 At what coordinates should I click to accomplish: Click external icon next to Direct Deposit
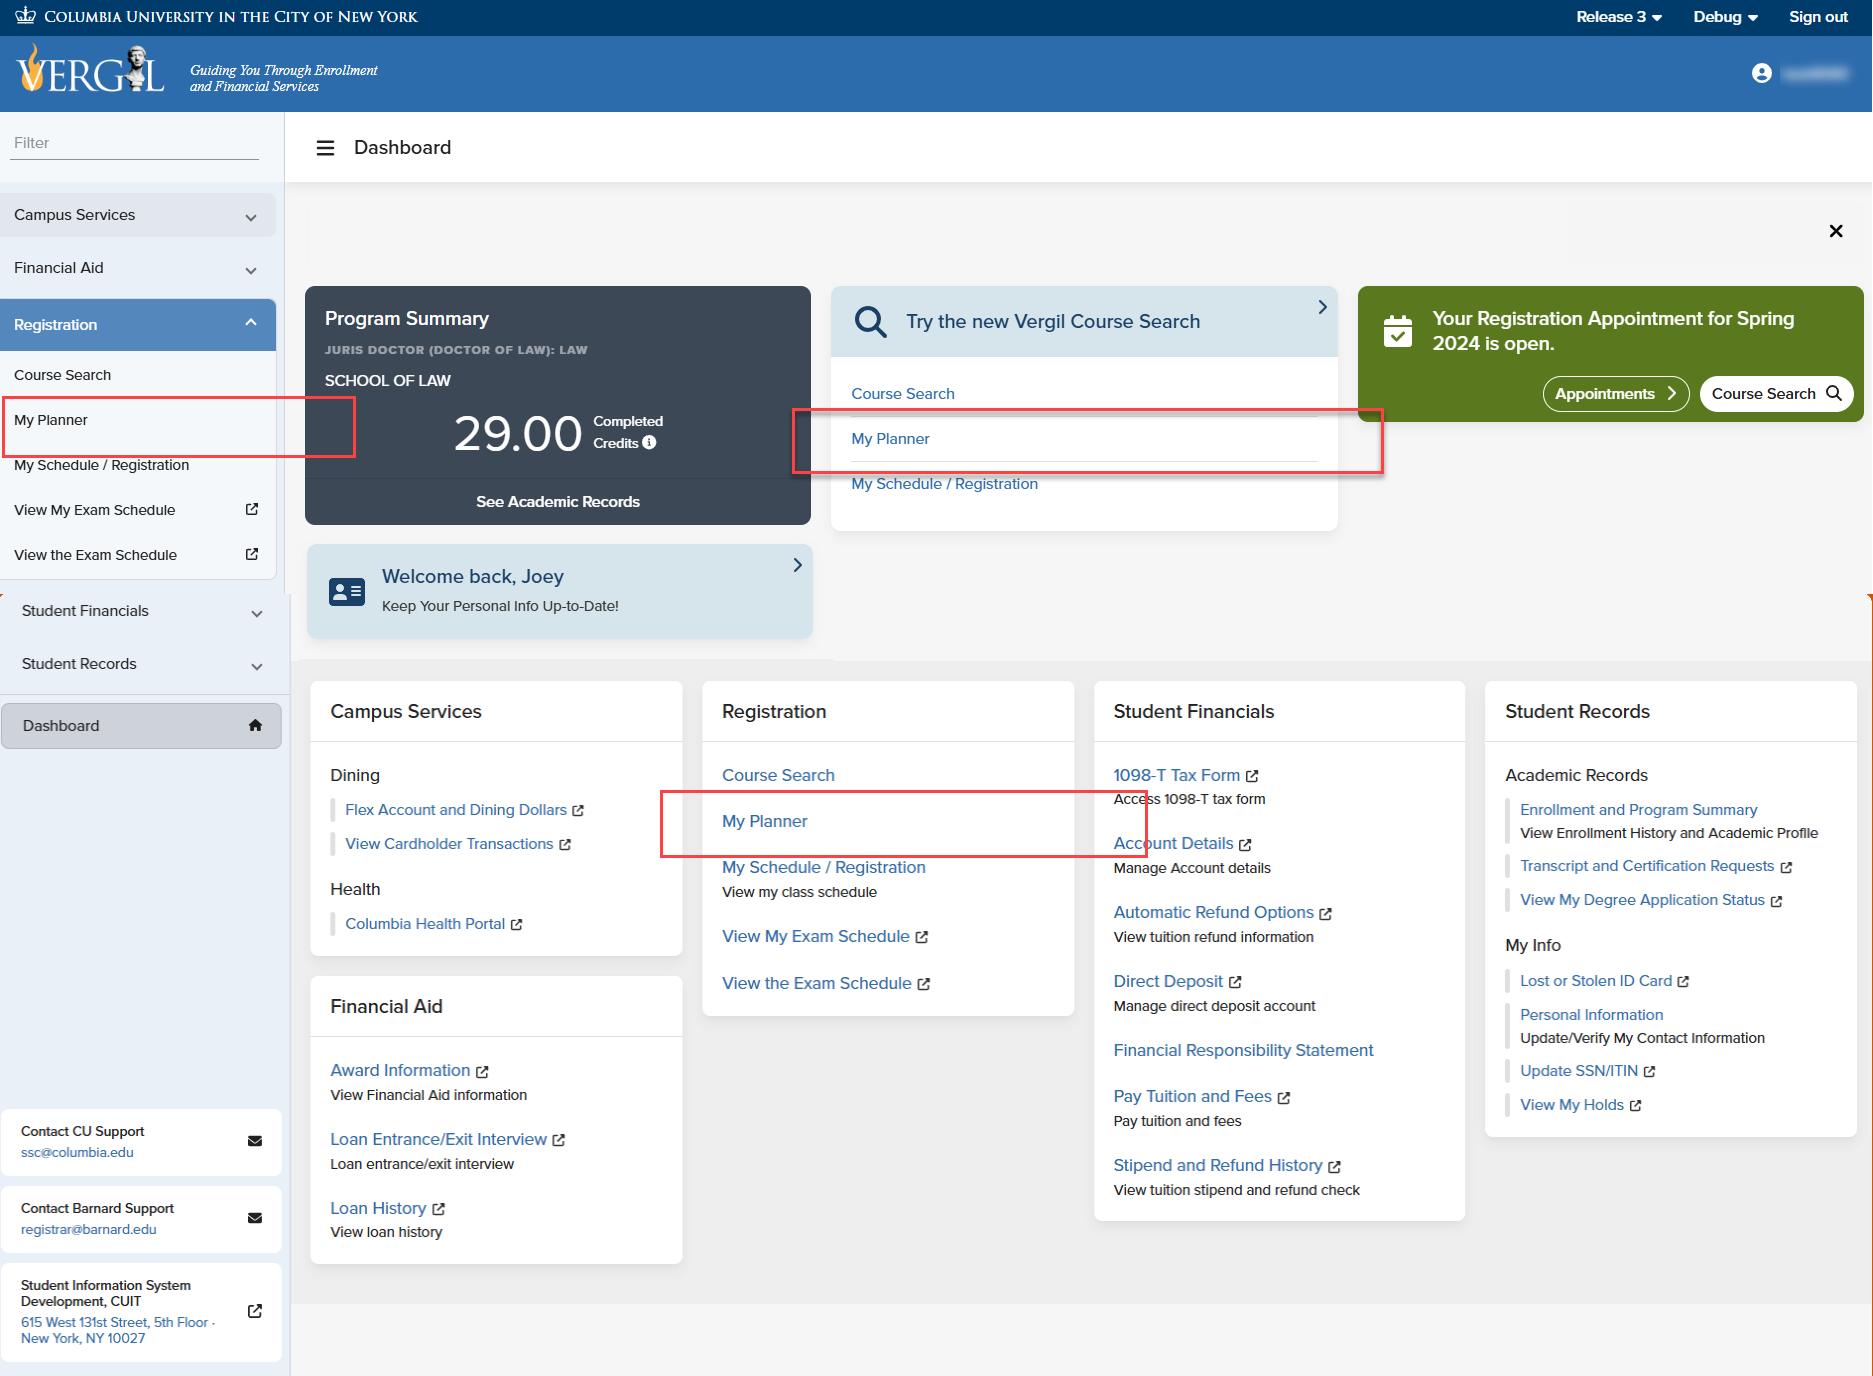coord(1235,982)
